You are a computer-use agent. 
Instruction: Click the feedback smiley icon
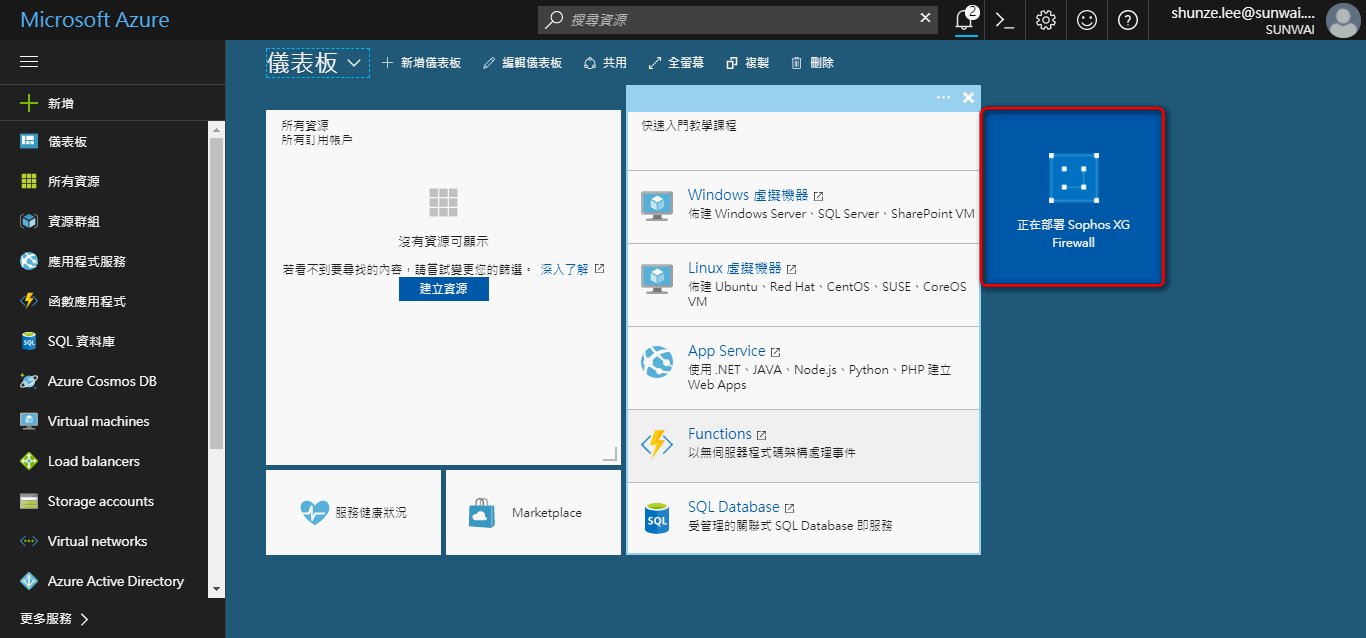1087,20
